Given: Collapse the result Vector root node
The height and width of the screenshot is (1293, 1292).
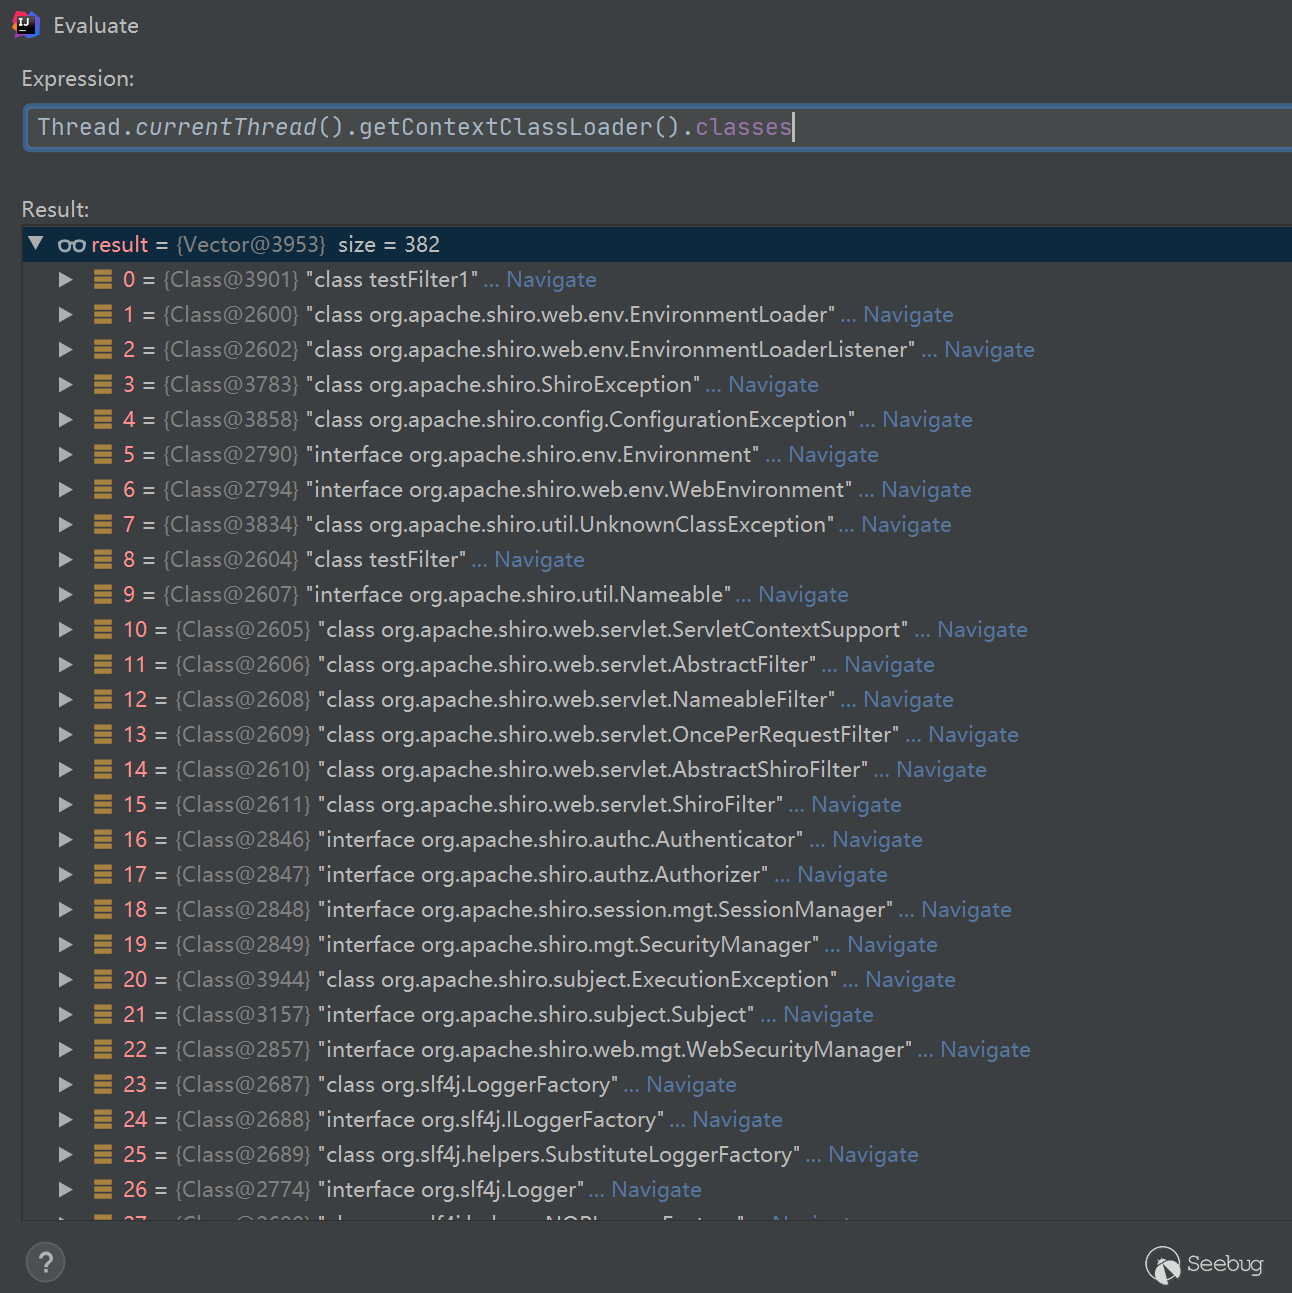Looking at the screenshot, I should pos(37,244).
